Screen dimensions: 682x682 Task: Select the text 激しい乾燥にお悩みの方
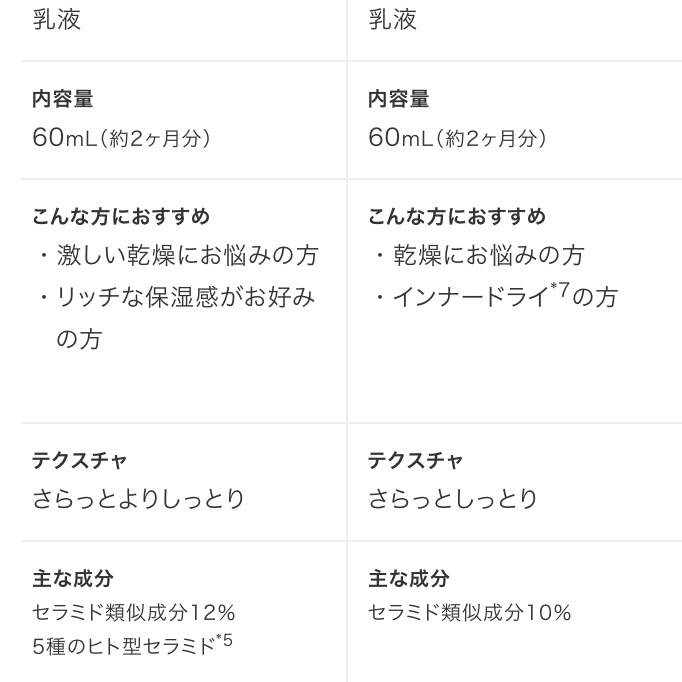187,256
